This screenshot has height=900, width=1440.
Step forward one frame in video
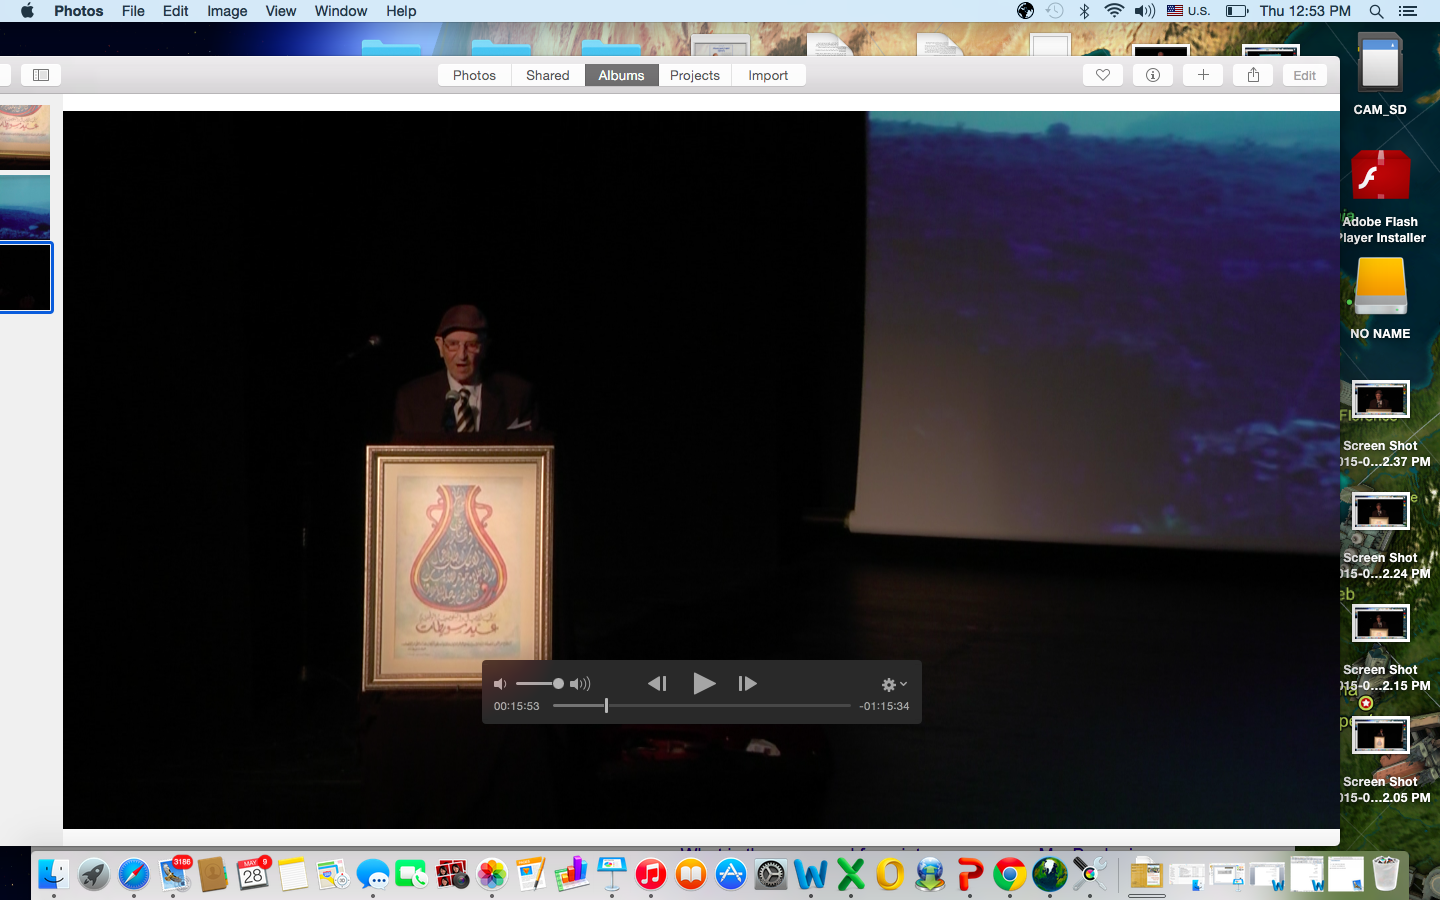[x=747, y=683]
